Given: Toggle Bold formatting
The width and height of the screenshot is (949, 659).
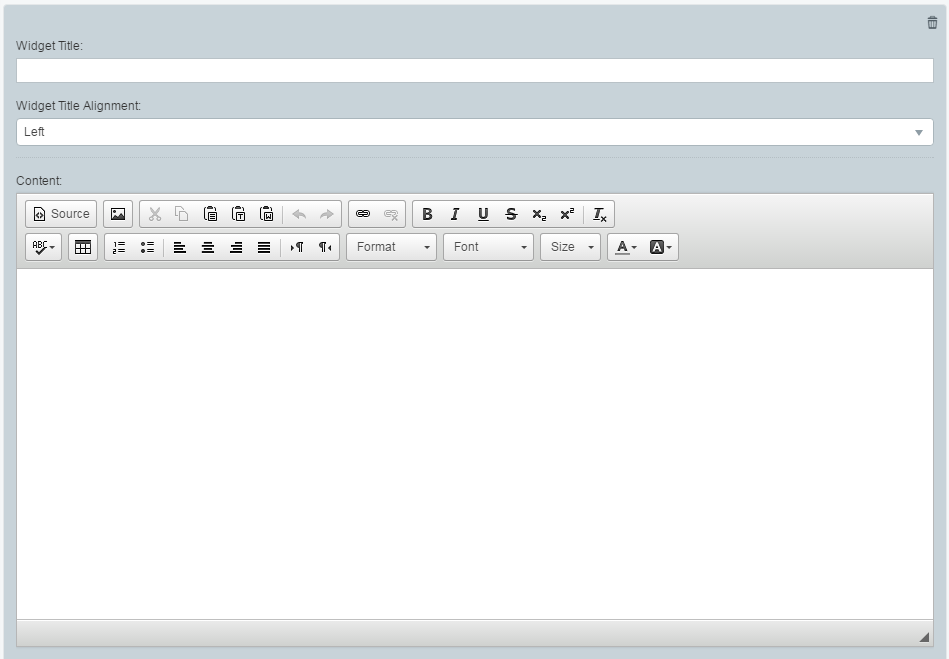Looking at the screenshot, I should pos(427,214).
